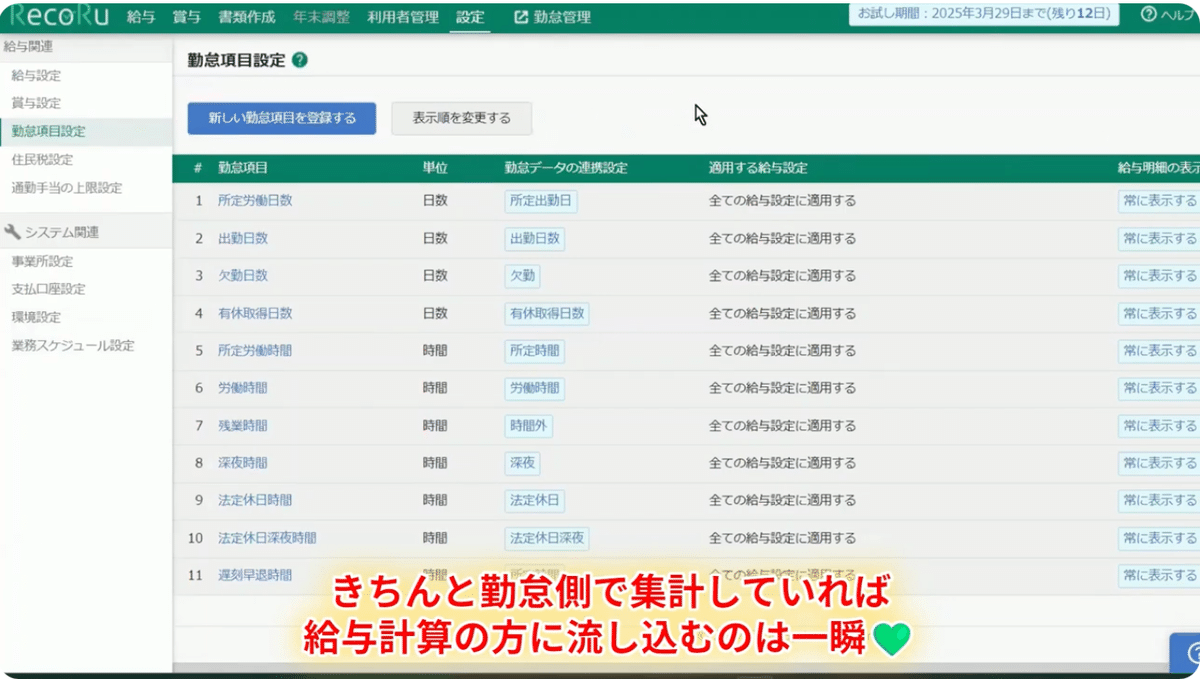
Task: Open the 所定労働時間 item
Action: coord(255,351)
